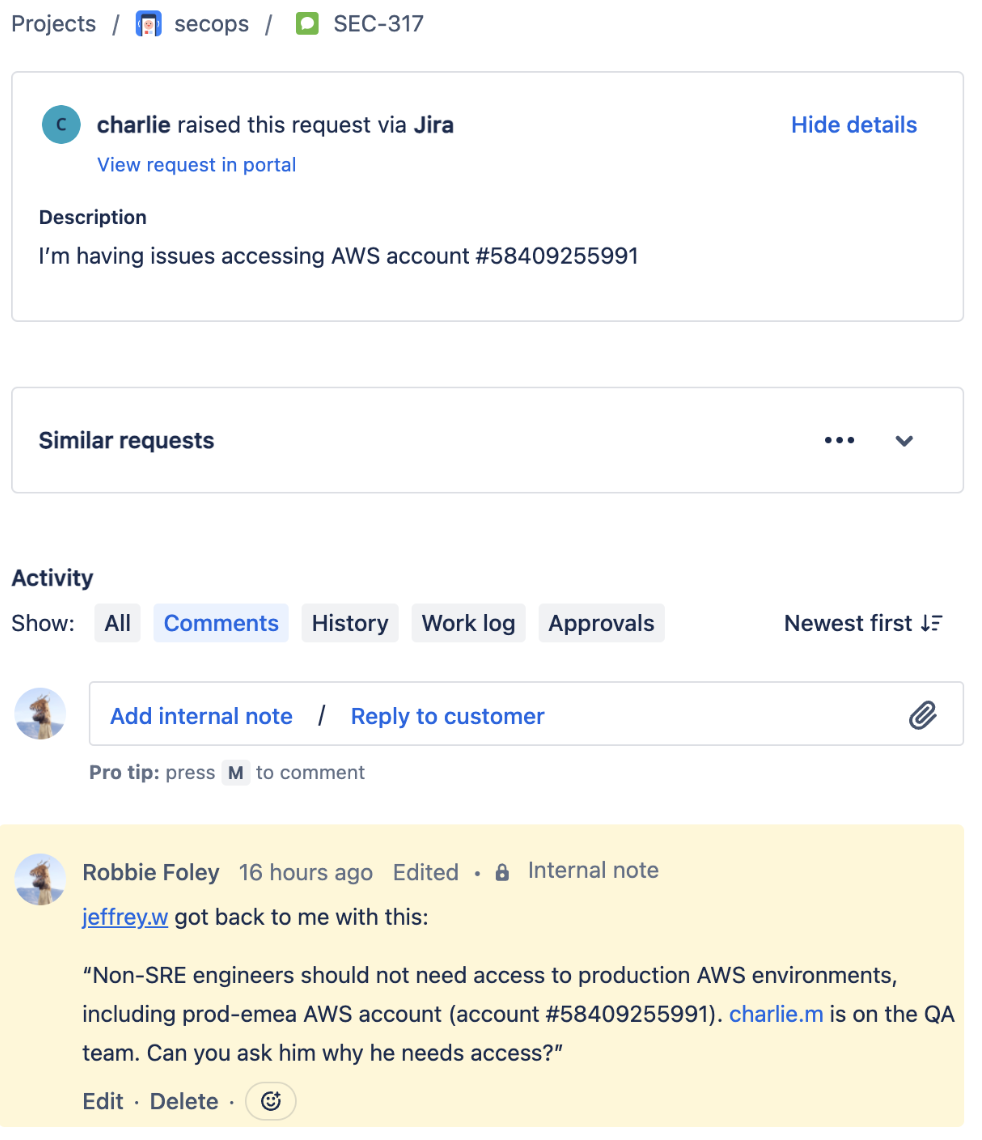
Task: Delete Robbie Foley's internal note
Action: 184,1101
